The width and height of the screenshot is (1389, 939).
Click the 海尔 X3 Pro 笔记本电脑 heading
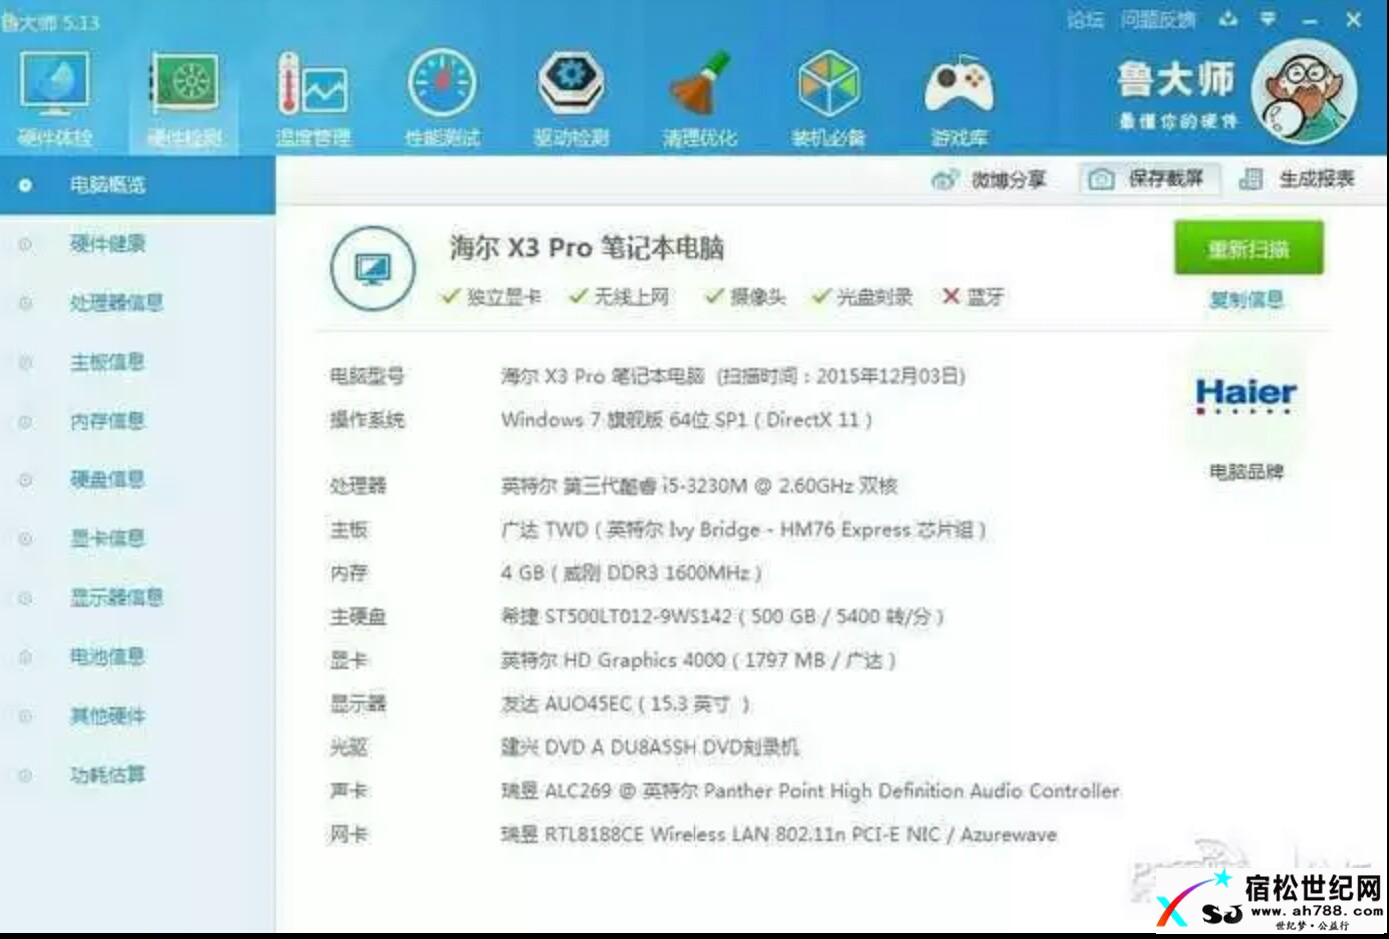click(587, 248)
